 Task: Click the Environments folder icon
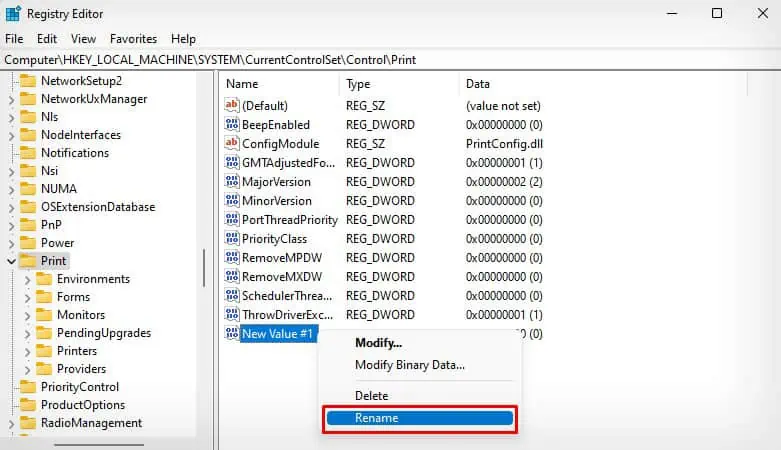pyautogui.click(x=44, y=279)
